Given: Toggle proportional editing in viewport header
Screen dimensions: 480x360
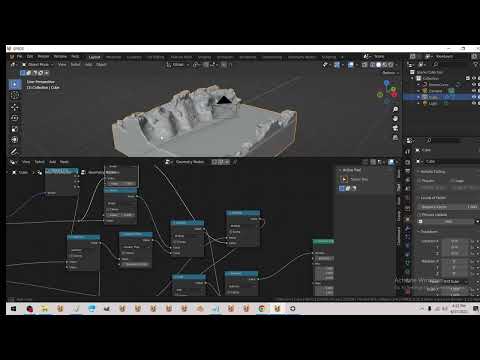Looking at the screenshot, I should click(x=224, y=65).
